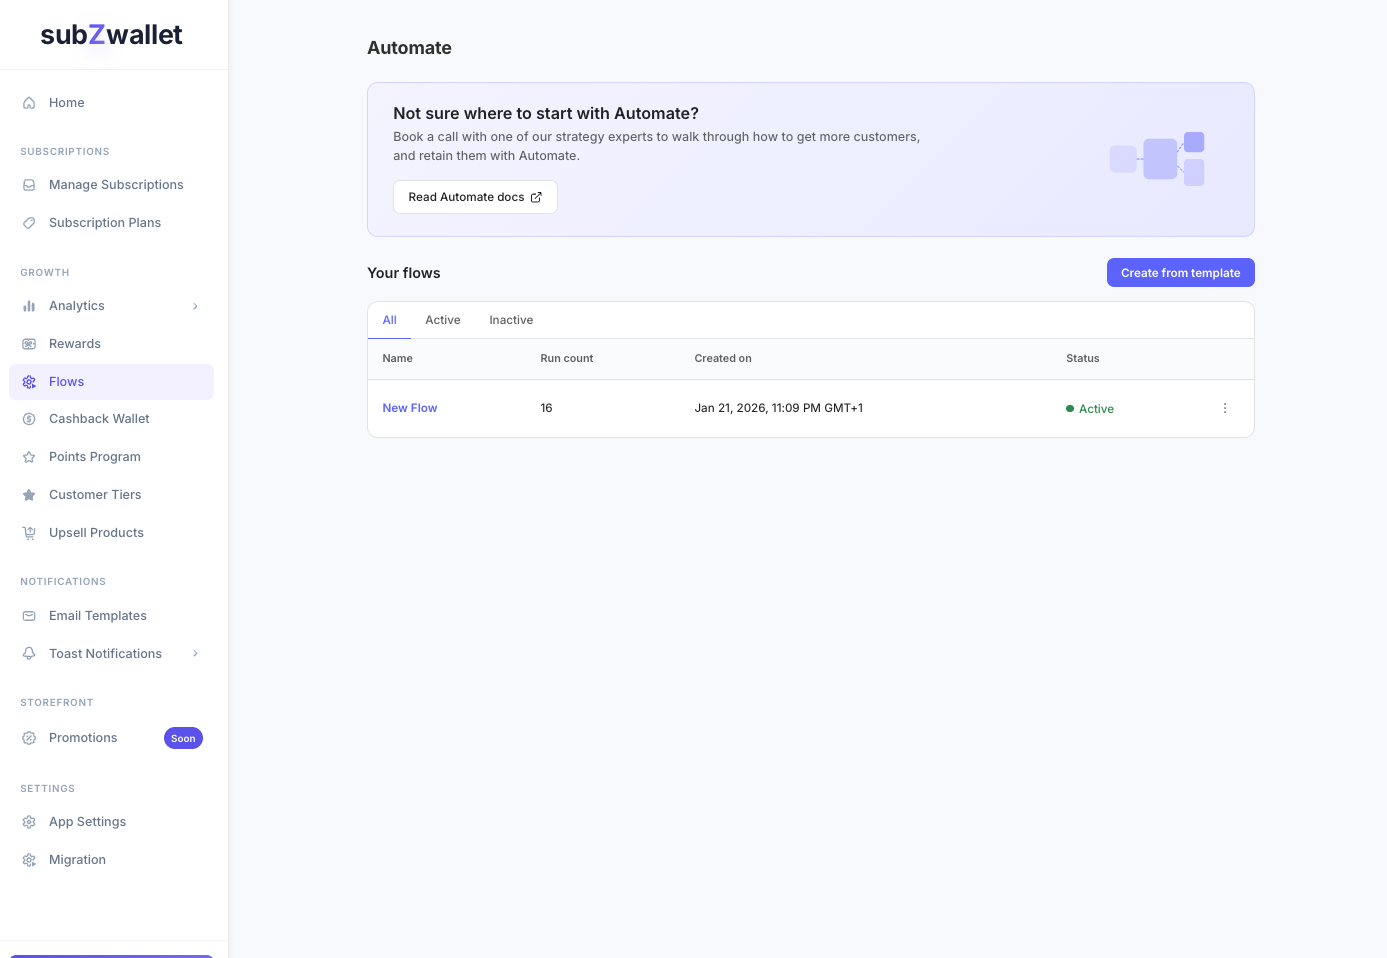Click the Manage Subscriptions inbox icon

[x=29, y=185]
